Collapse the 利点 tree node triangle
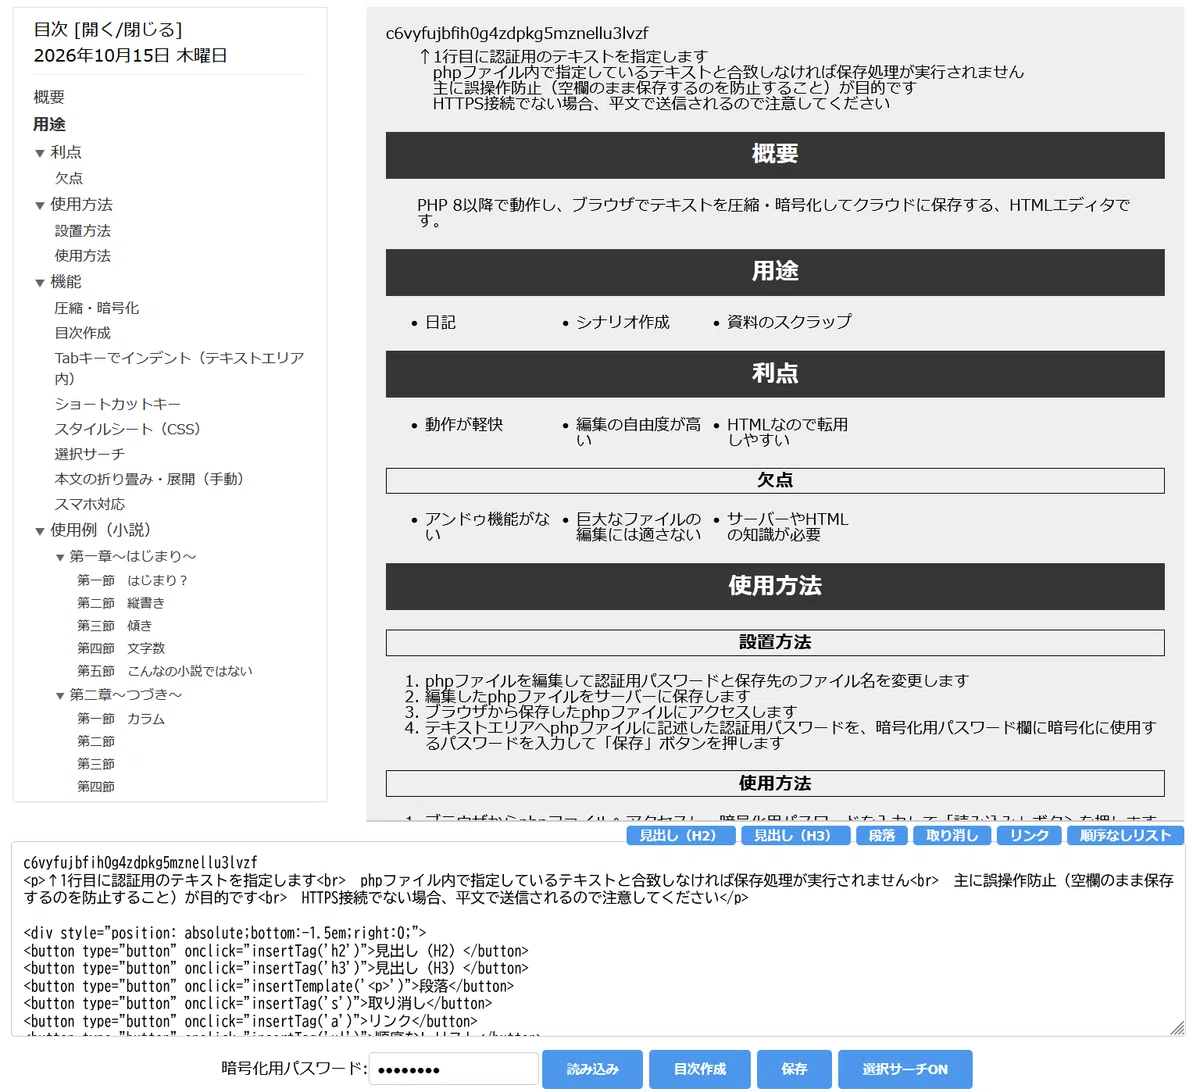The image size is (1200, 1092). tap(40, 153)
